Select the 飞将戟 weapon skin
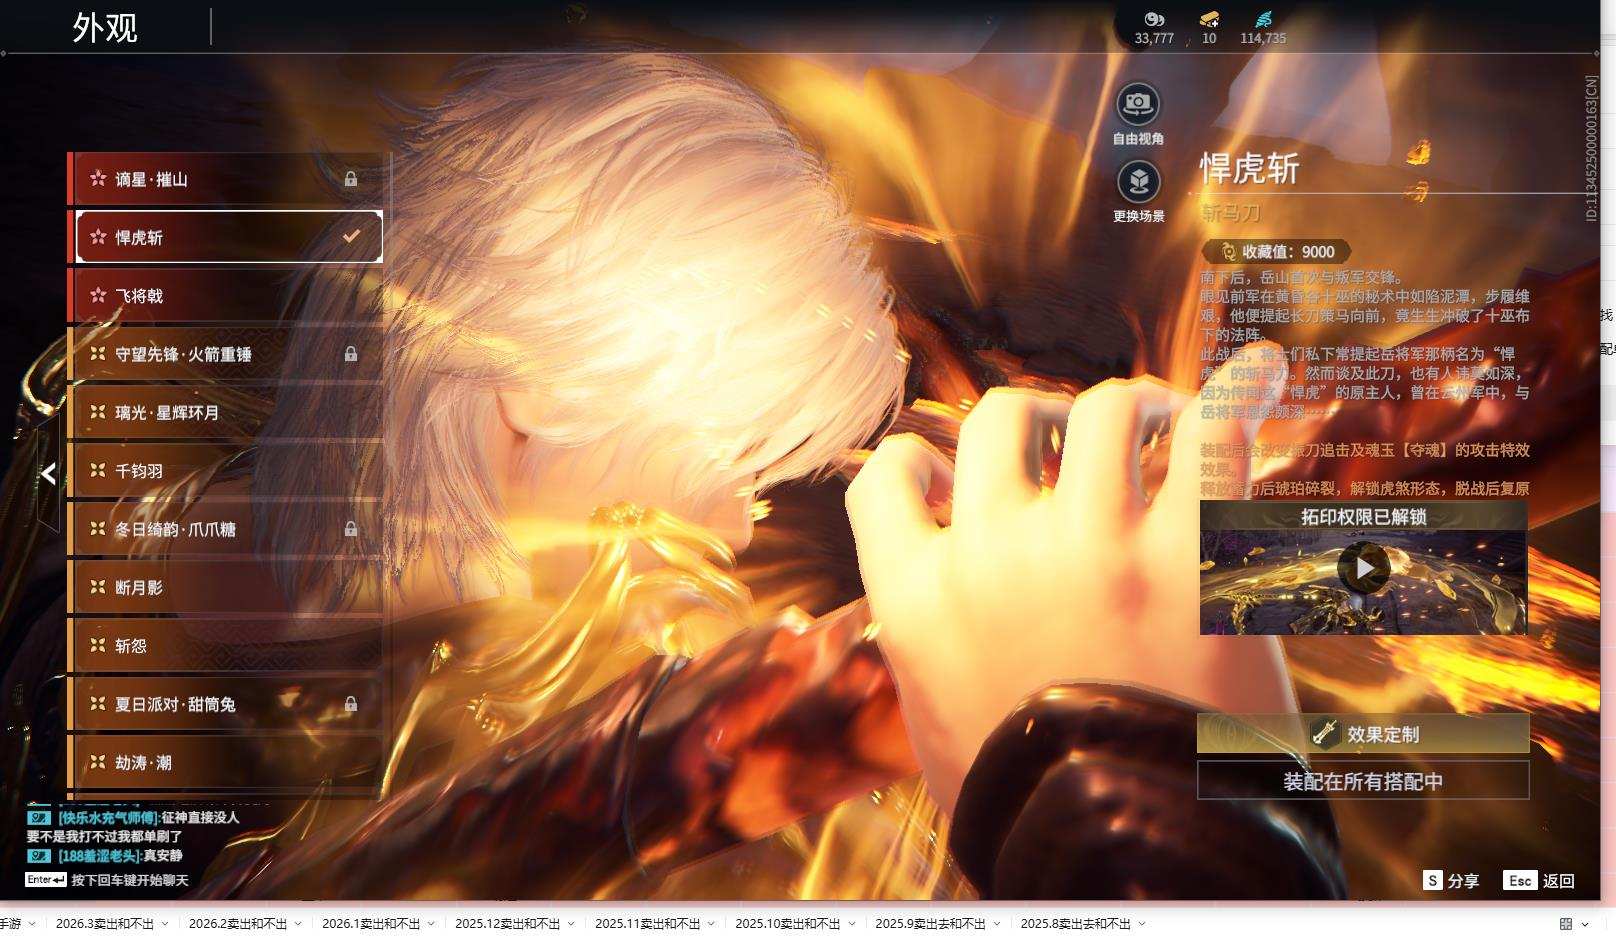 point(225,296)
